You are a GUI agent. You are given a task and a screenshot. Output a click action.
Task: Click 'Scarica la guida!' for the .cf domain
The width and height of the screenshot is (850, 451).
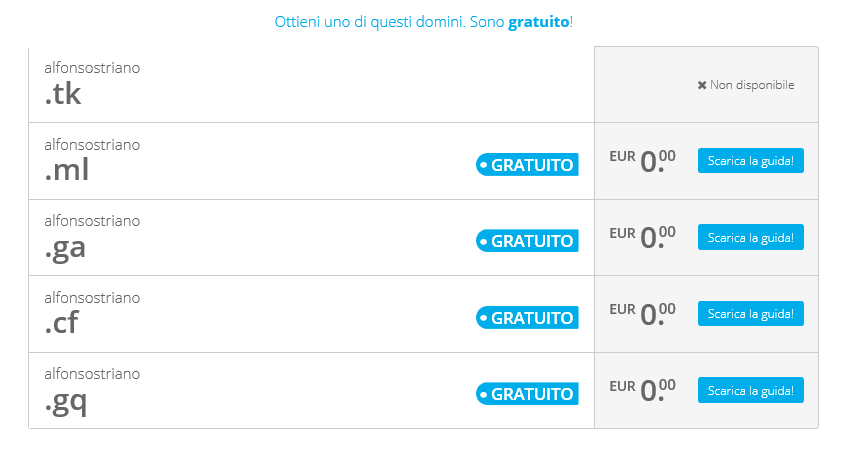coord(751,314)
